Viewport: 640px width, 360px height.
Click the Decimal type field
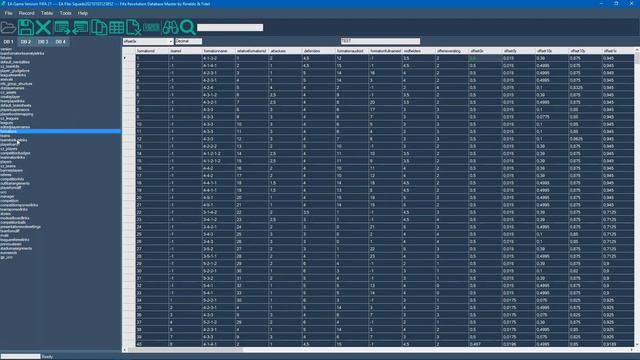189,41
